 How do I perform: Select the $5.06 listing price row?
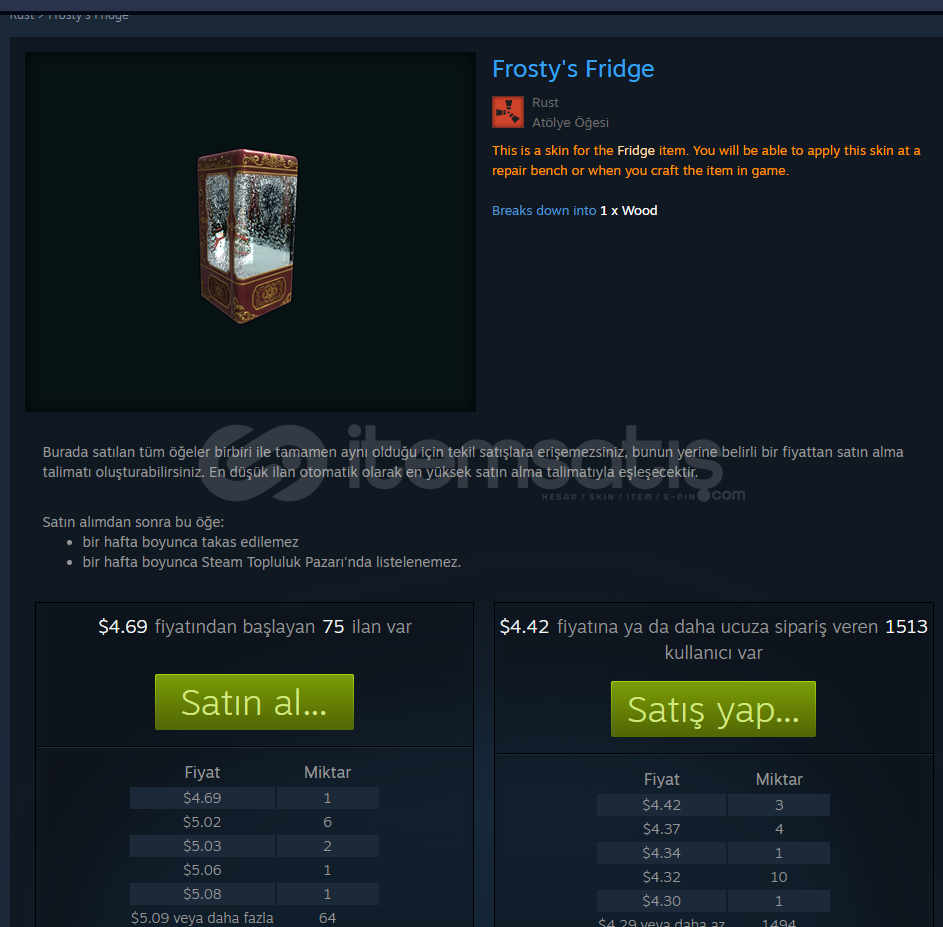point(254,870)
